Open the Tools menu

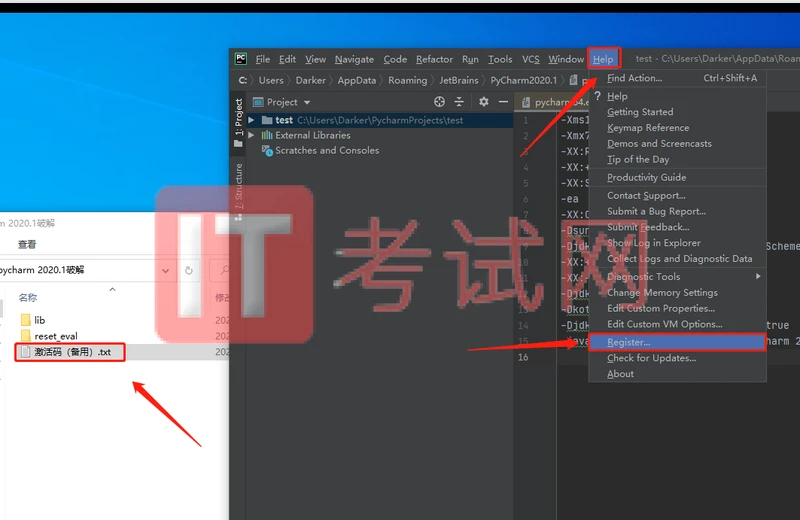coord(500,59)
